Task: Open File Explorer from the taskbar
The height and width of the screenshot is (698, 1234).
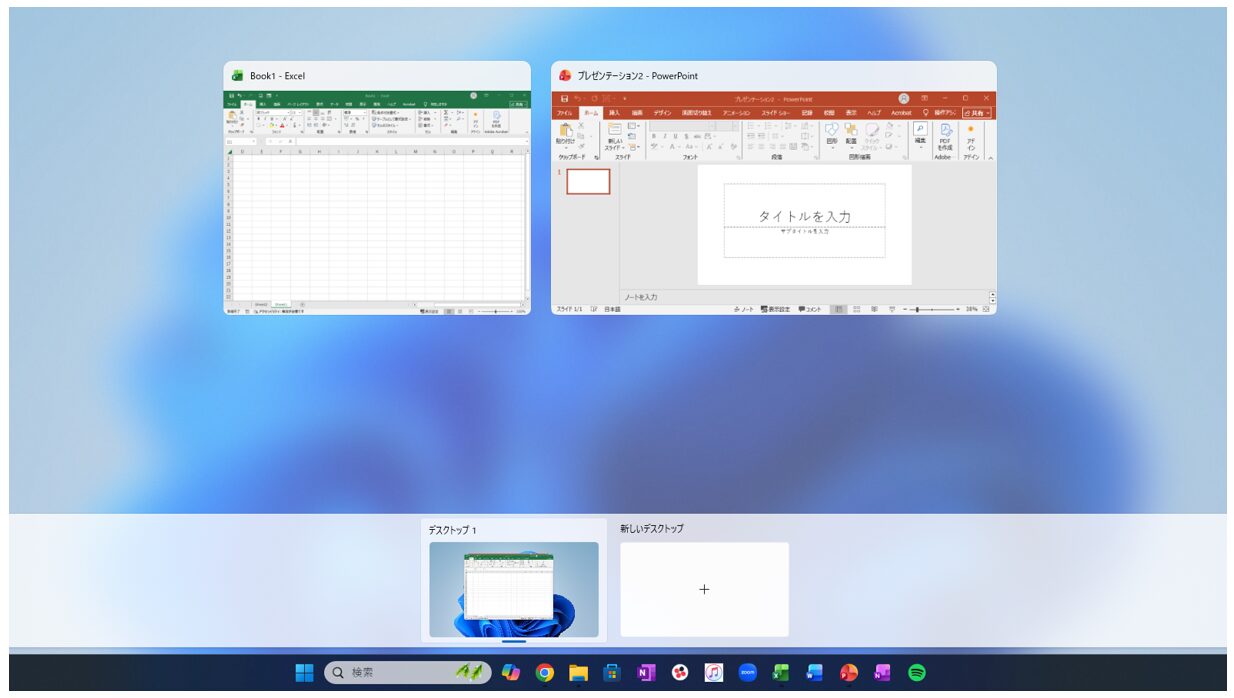Action: pyautogui.click(x=578, y=673)
